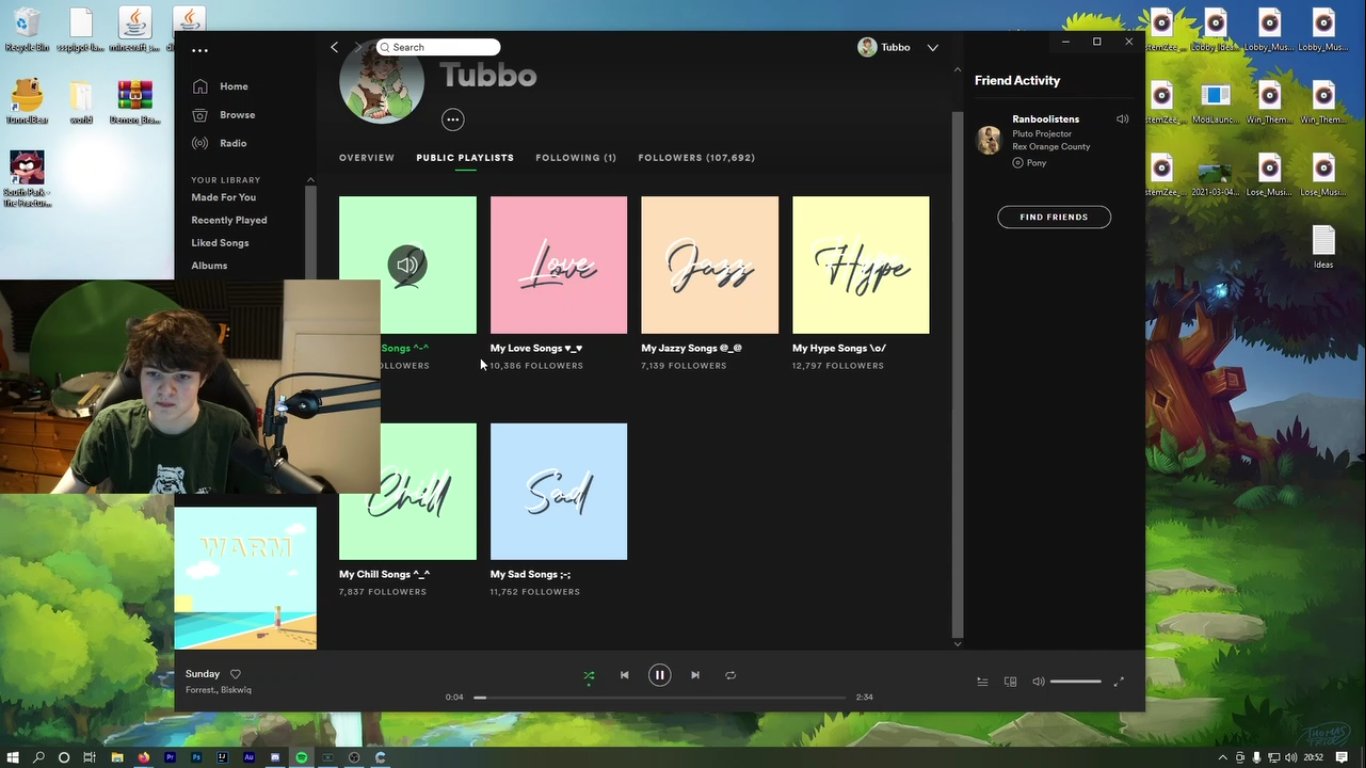The height and width of the screenshot is (768, 1366).
Task: Open the Ranboolistens friend profile
Action: pyautogui.click(x=1045, y=119)
